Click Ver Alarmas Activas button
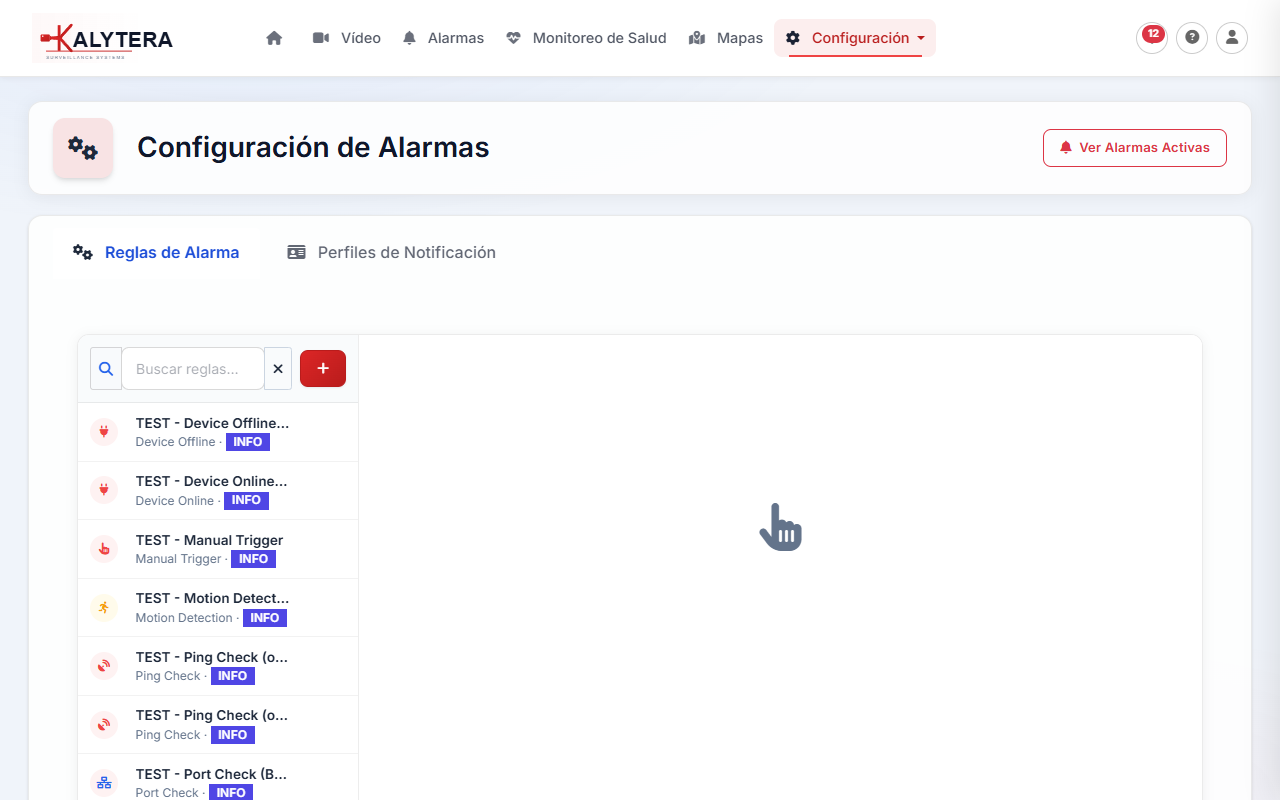 click(x=1135, y=148)
